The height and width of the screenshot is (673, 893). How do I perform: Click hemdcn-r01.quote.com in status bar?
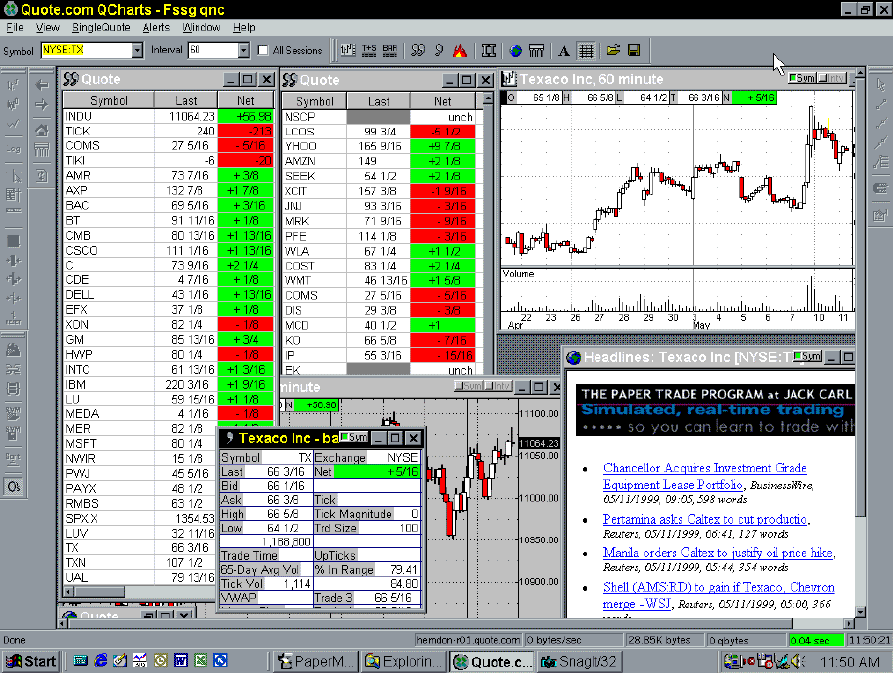[468, 640]
